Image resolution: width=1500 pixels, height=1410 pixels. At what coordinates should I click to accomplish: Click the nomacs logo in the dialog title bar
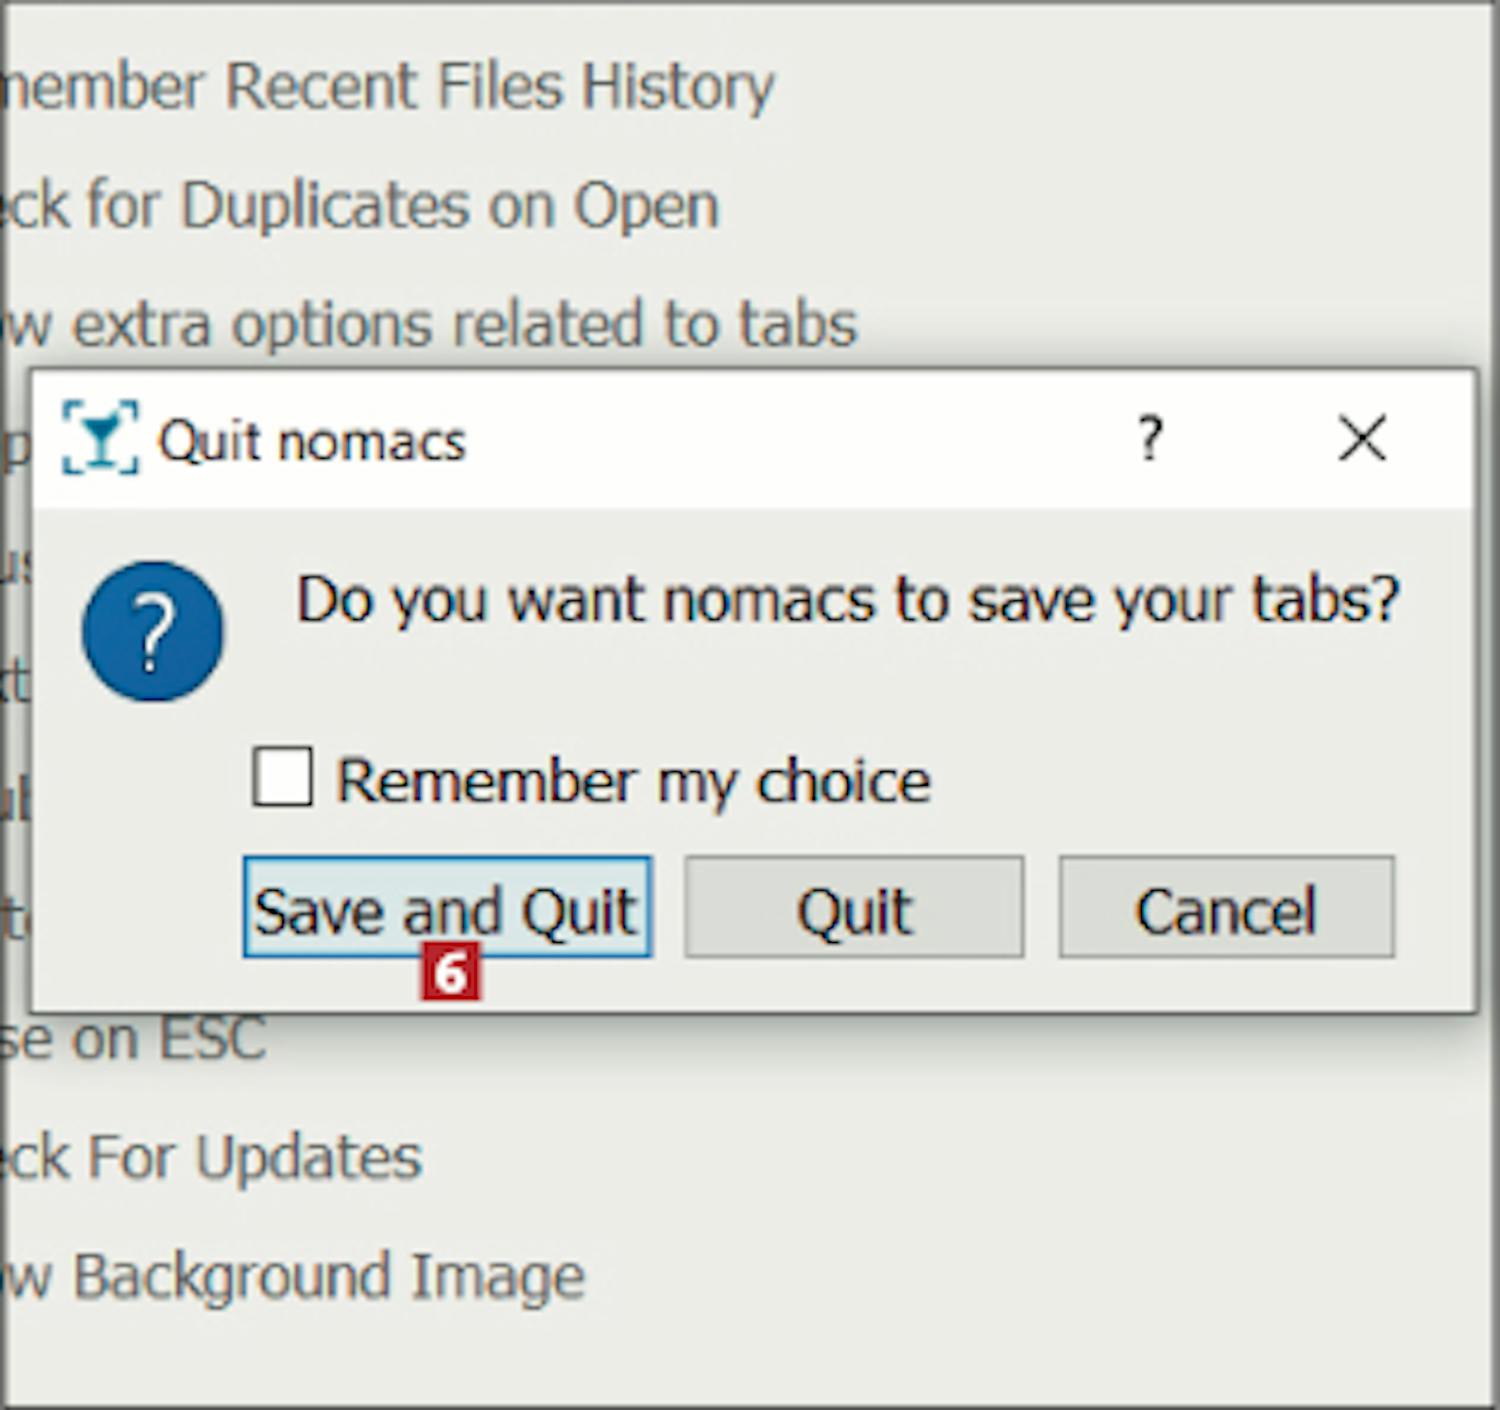pyautogui.click(x=99, y=438)
